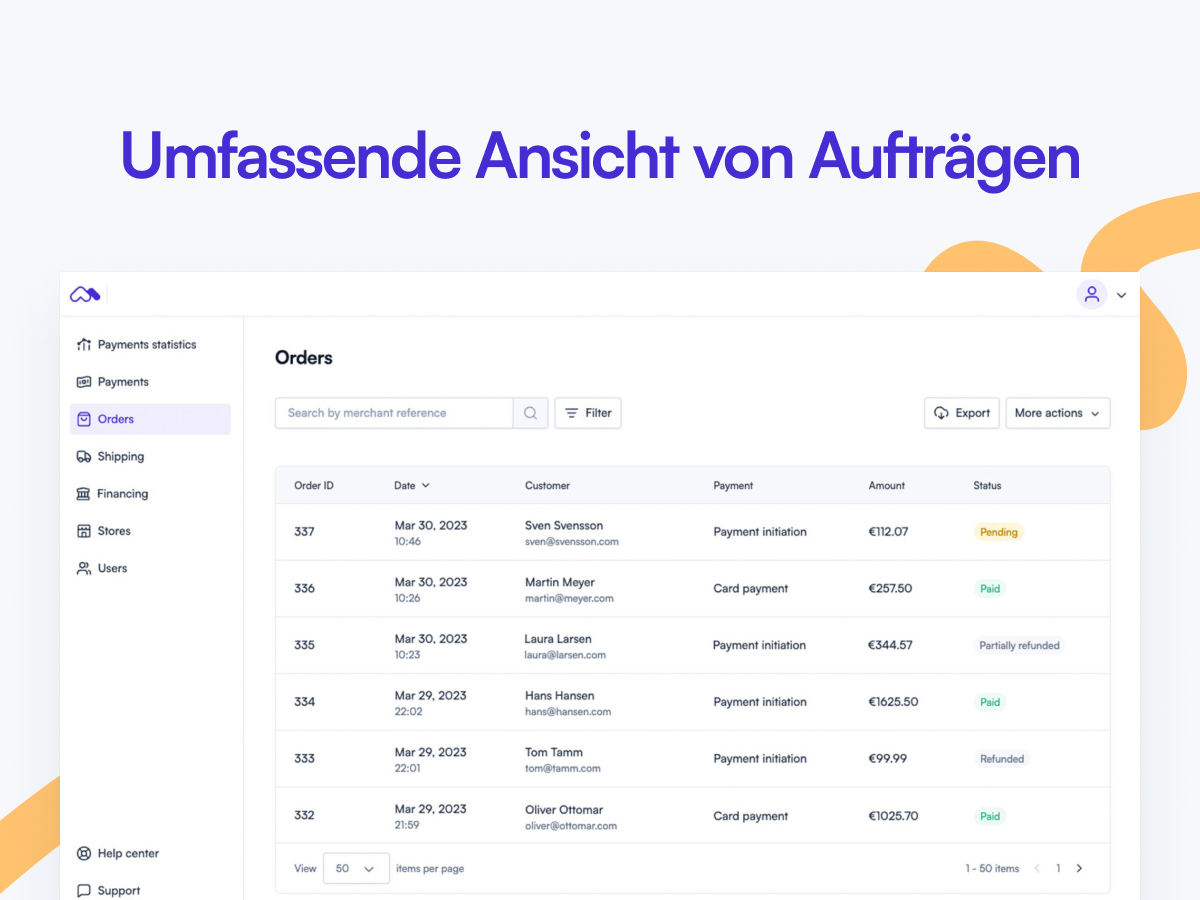Screen dimensions: 1200x900
Task: Open order 337 from Sven Svensson
Action: 304,532
